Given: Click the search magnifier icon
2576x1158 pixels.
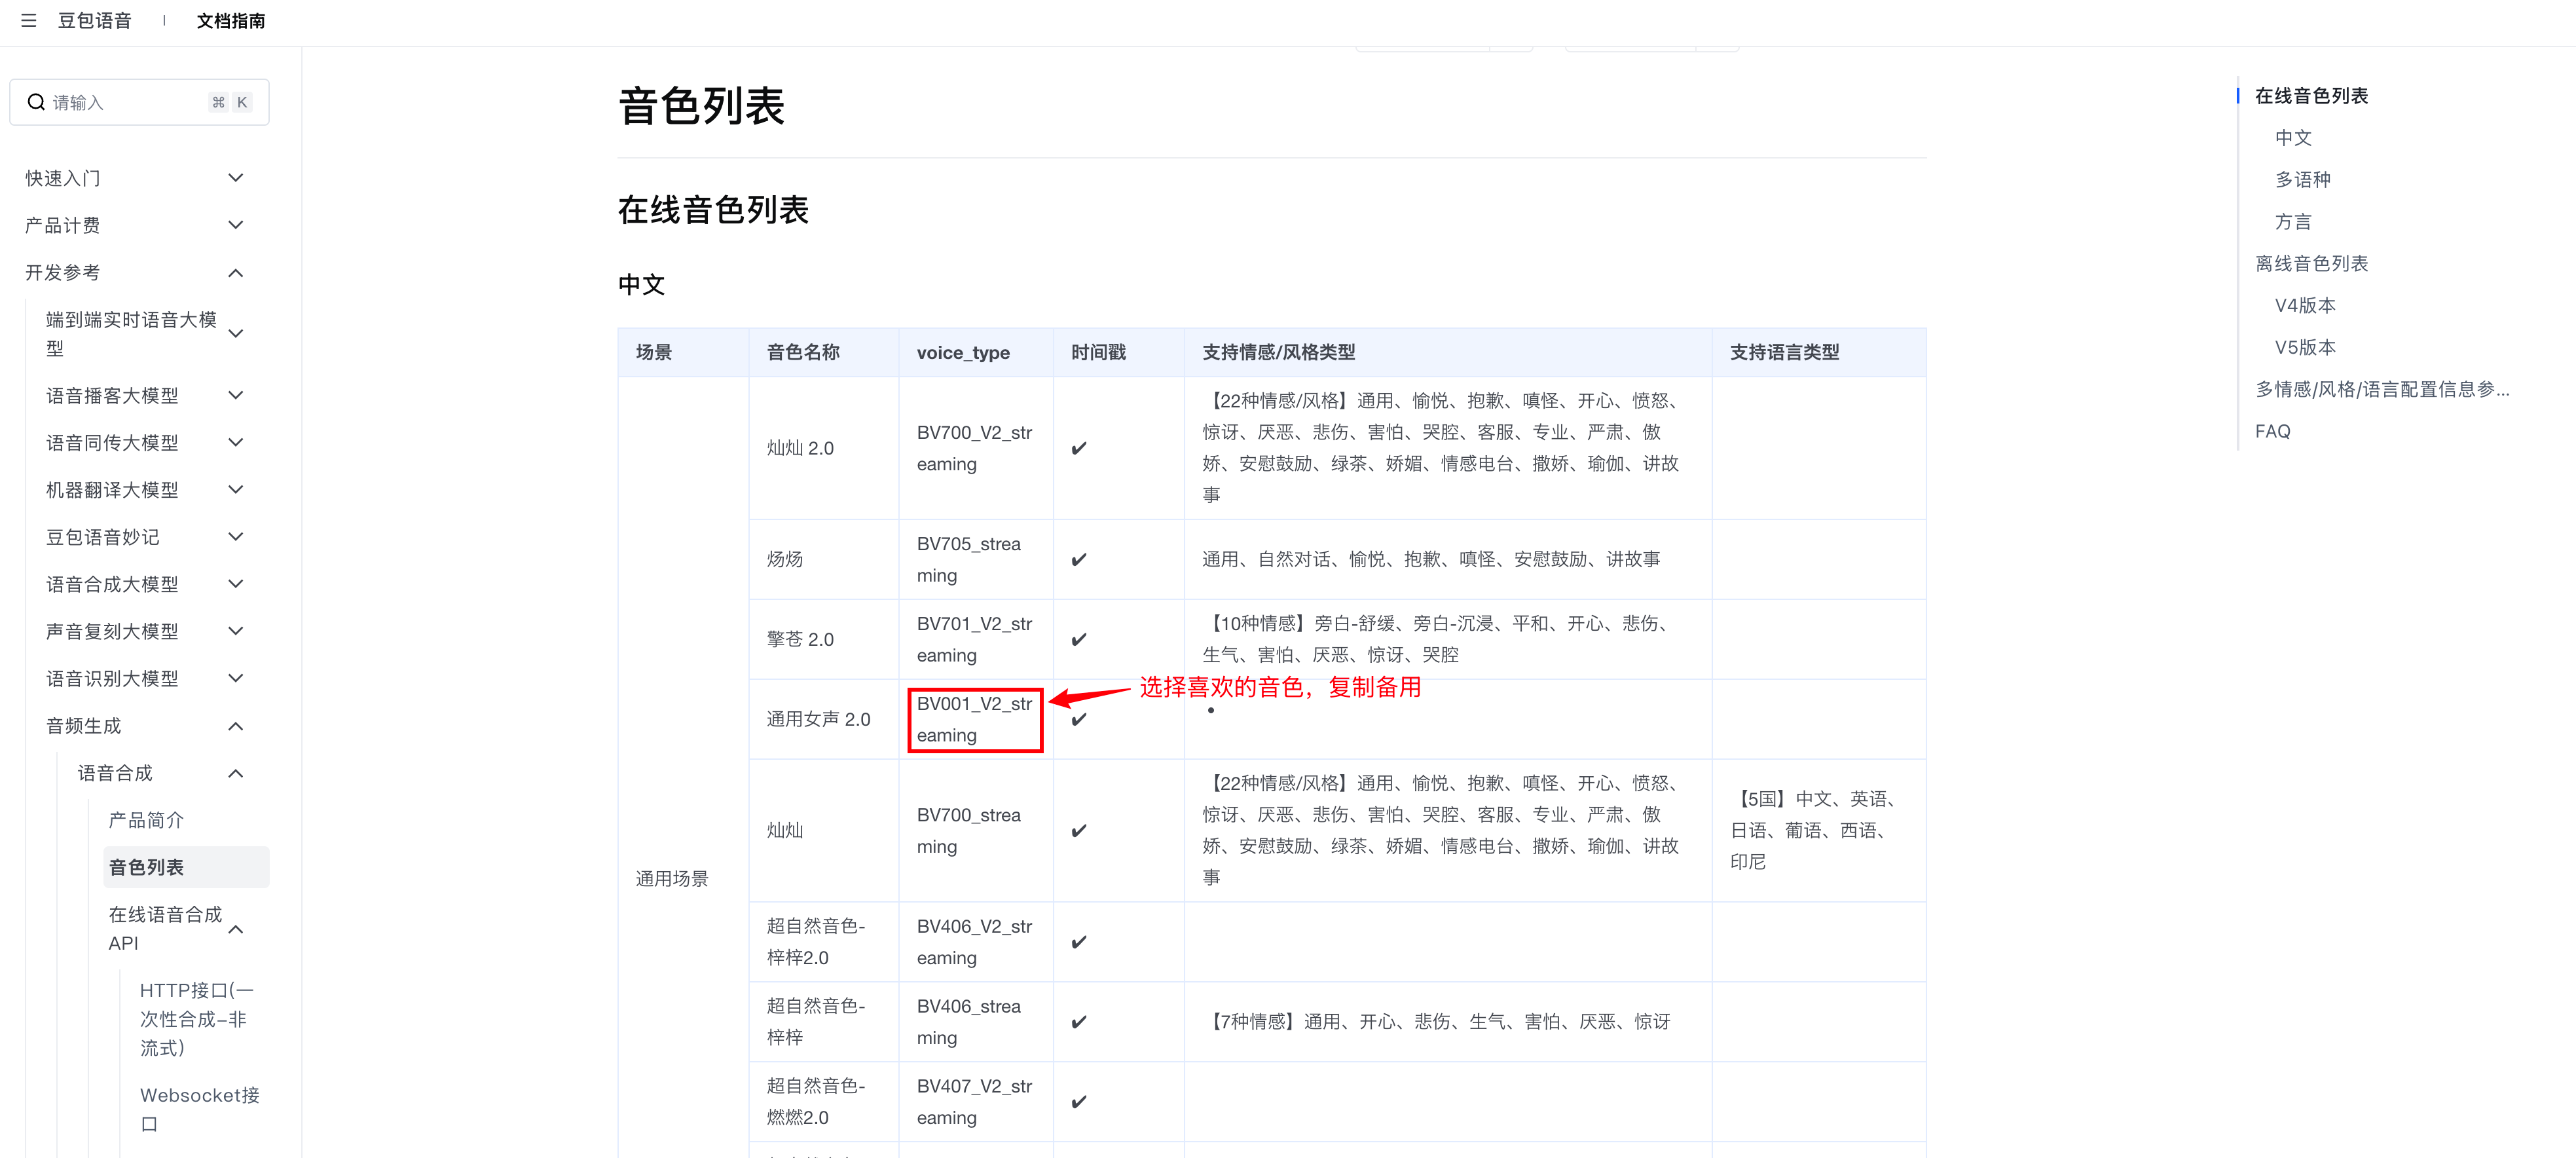Looking at the screenshot, I should (x=36, y=102).
